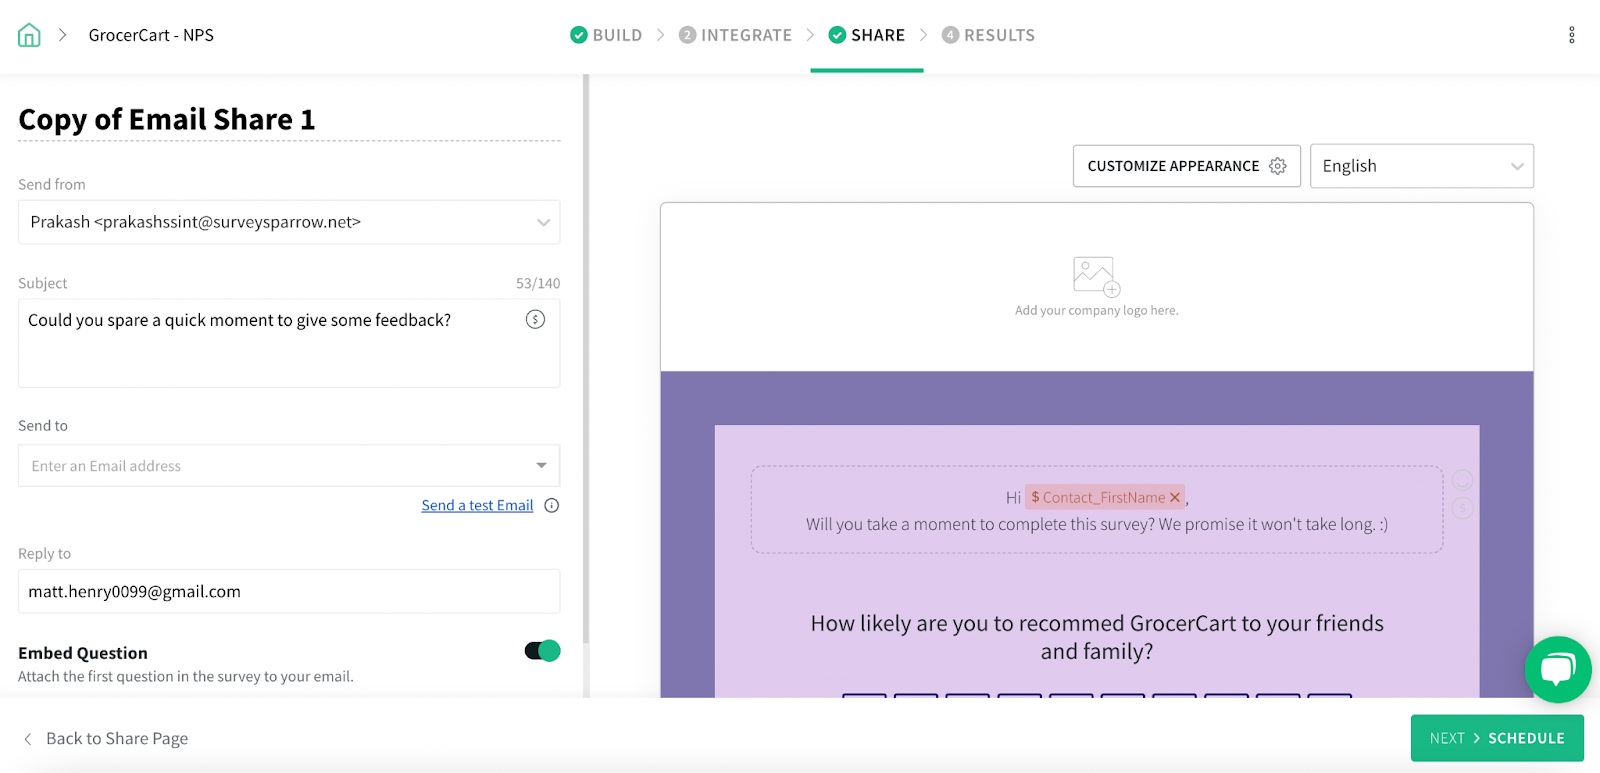Switch to the BUILD step
This screenshot has width=1600, height=773.
coord(606,35)
